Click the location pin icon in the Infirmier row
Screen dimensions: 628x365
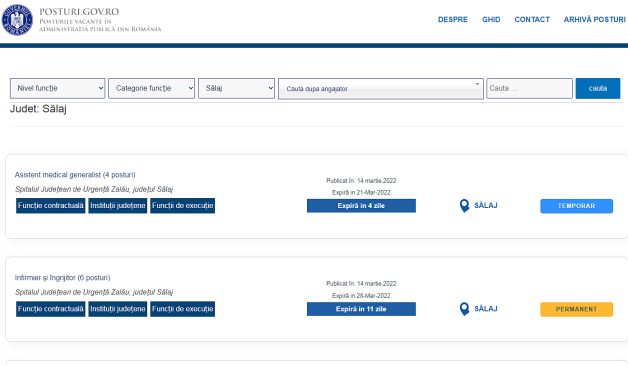(464, 309)
